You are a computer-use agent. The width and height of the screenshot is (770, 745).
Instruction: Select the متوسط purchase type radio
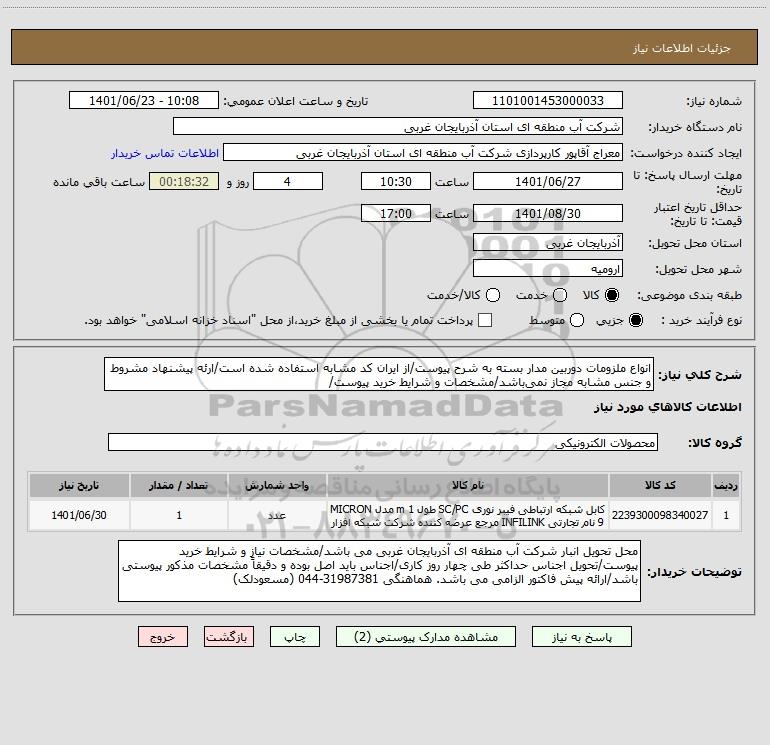click(577, 320)
